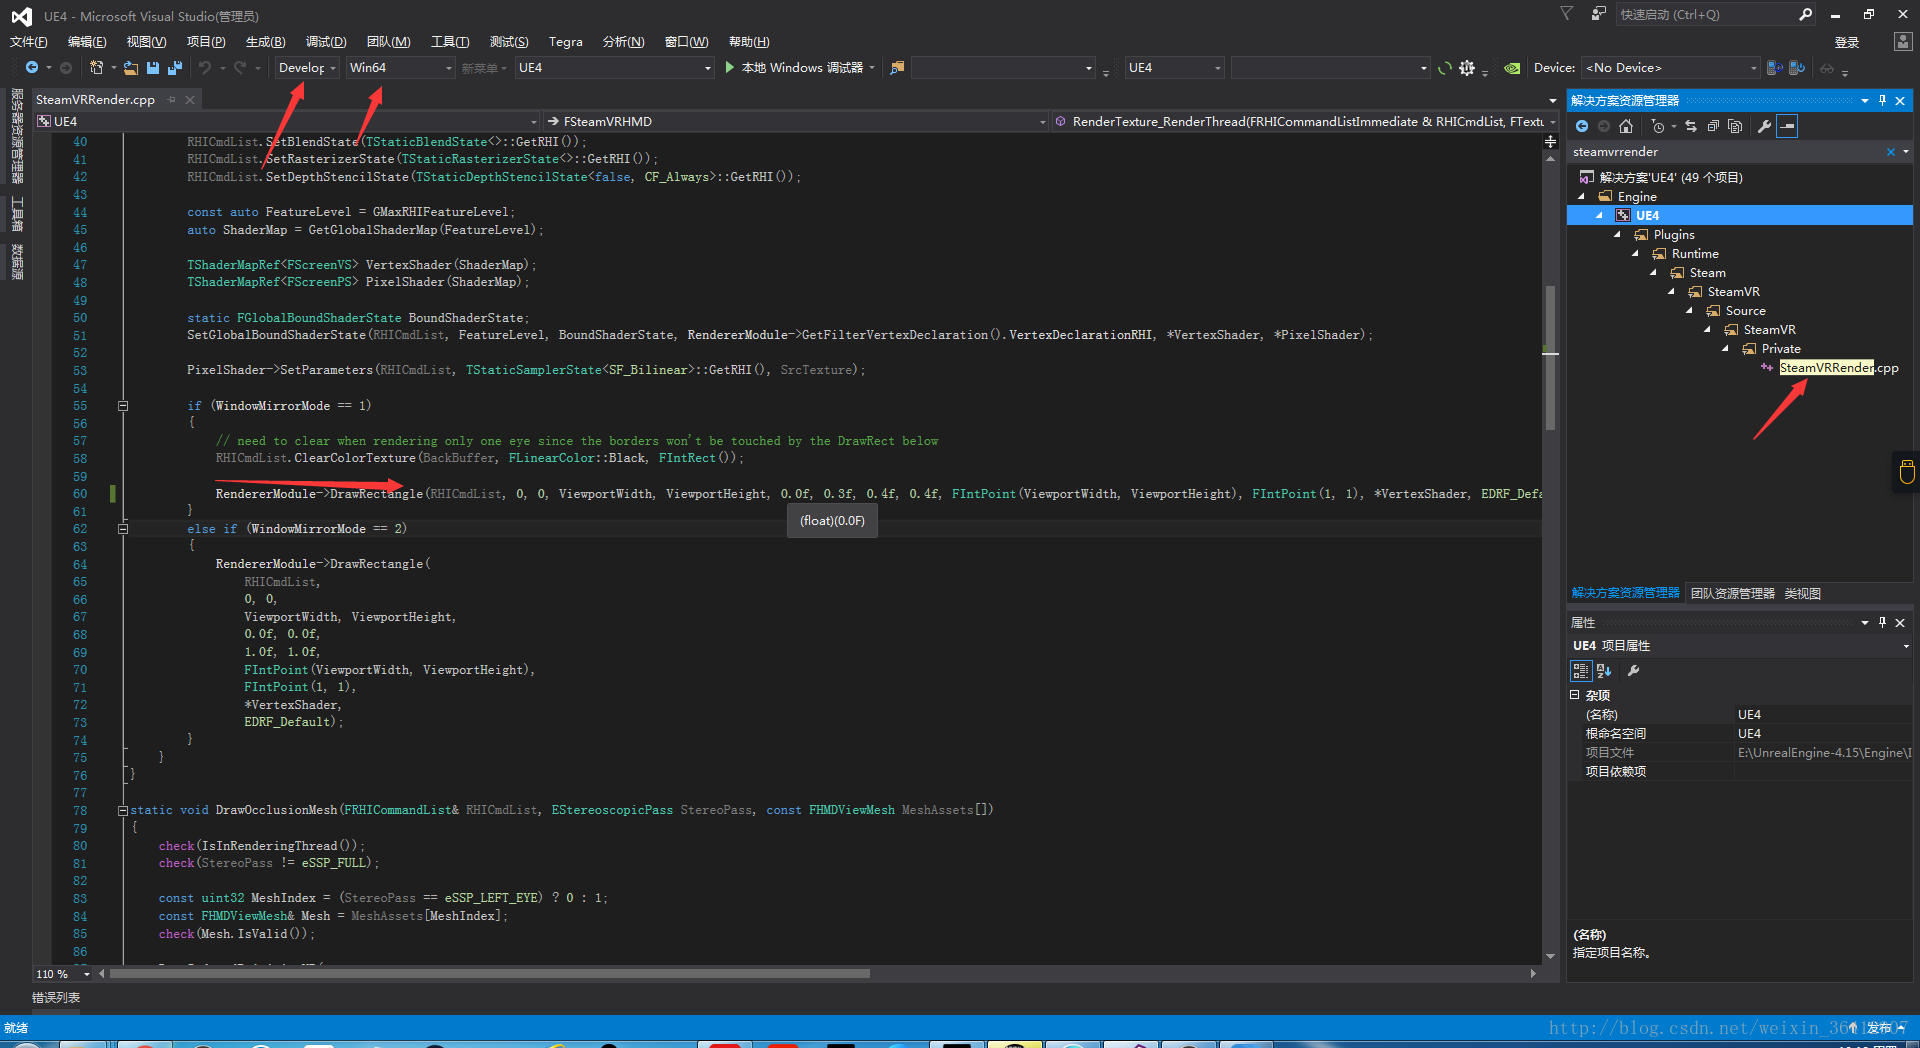Collapse the else-if block outline at line 62

coord(123,529)
